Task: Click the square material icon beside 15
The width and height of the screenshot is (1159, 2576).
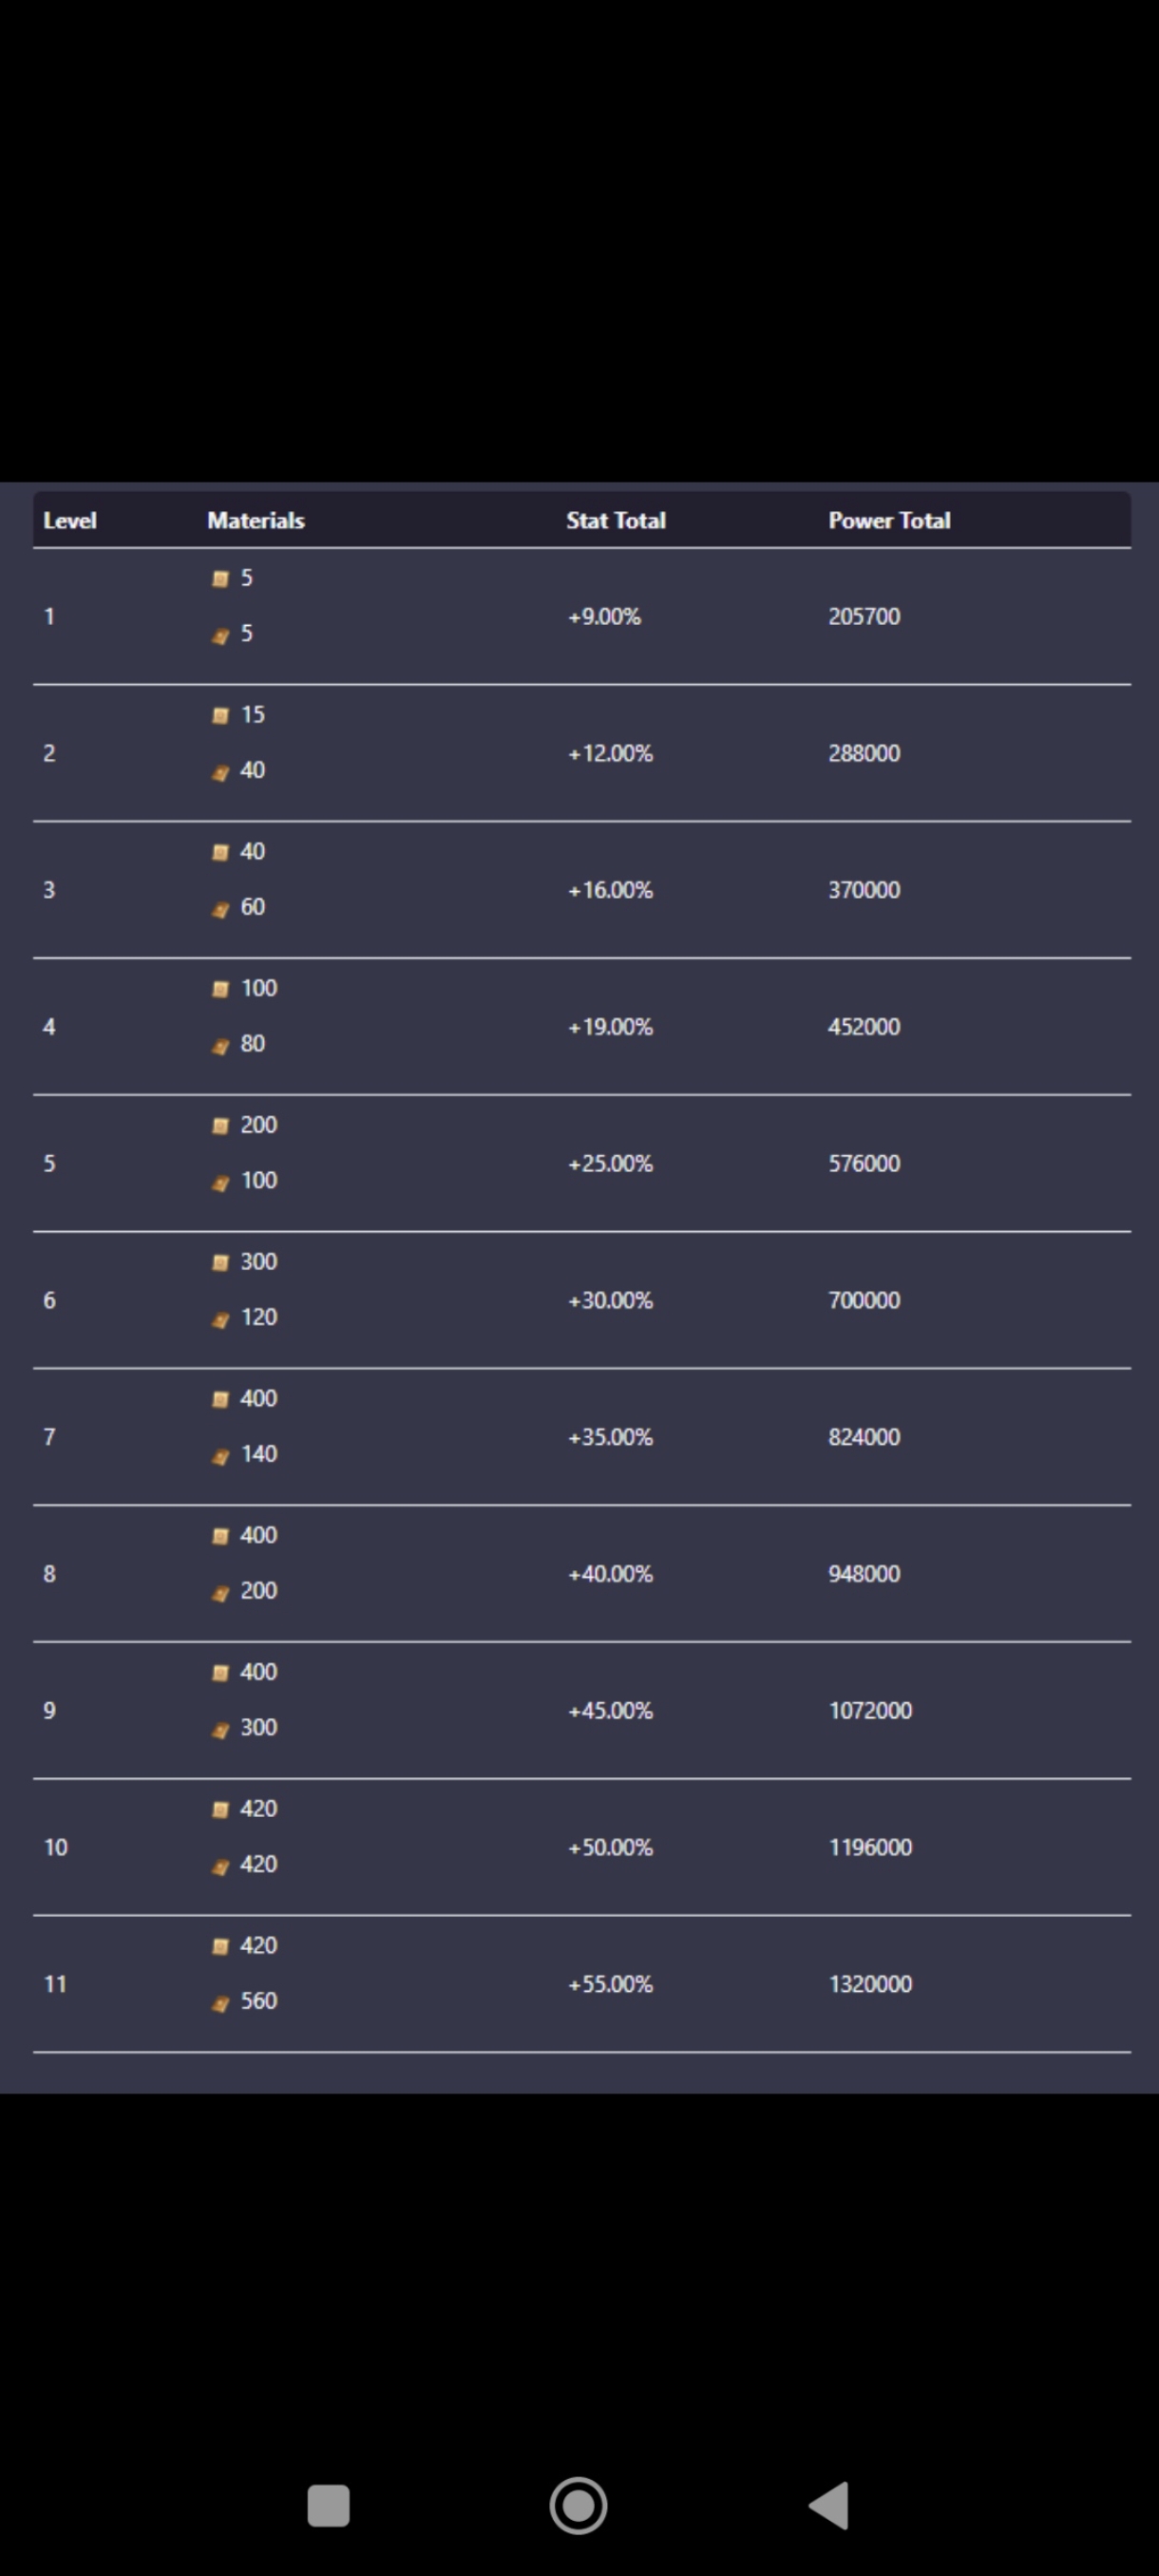Action: tap(221, 715)
